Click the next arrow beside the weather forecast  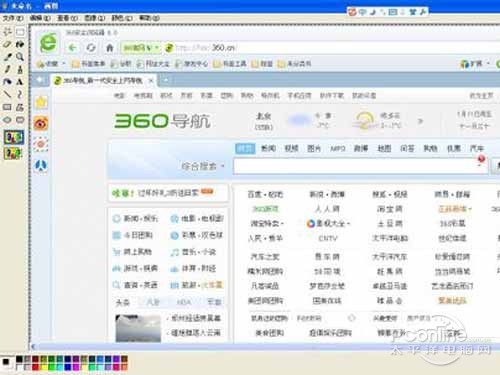(x=420, y=121)
